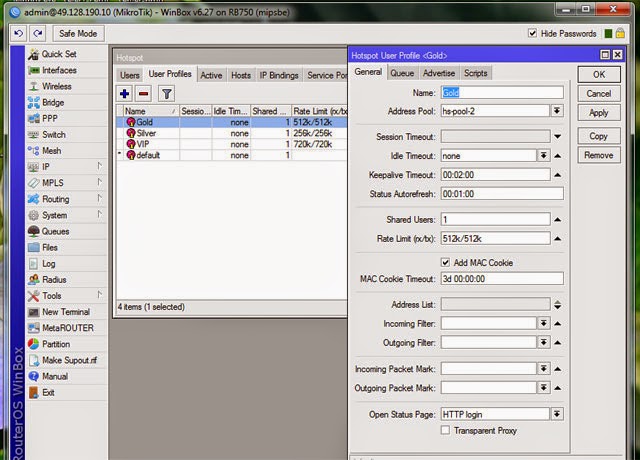Collapse the Shared Users field
640x460 pixels.
558,220
